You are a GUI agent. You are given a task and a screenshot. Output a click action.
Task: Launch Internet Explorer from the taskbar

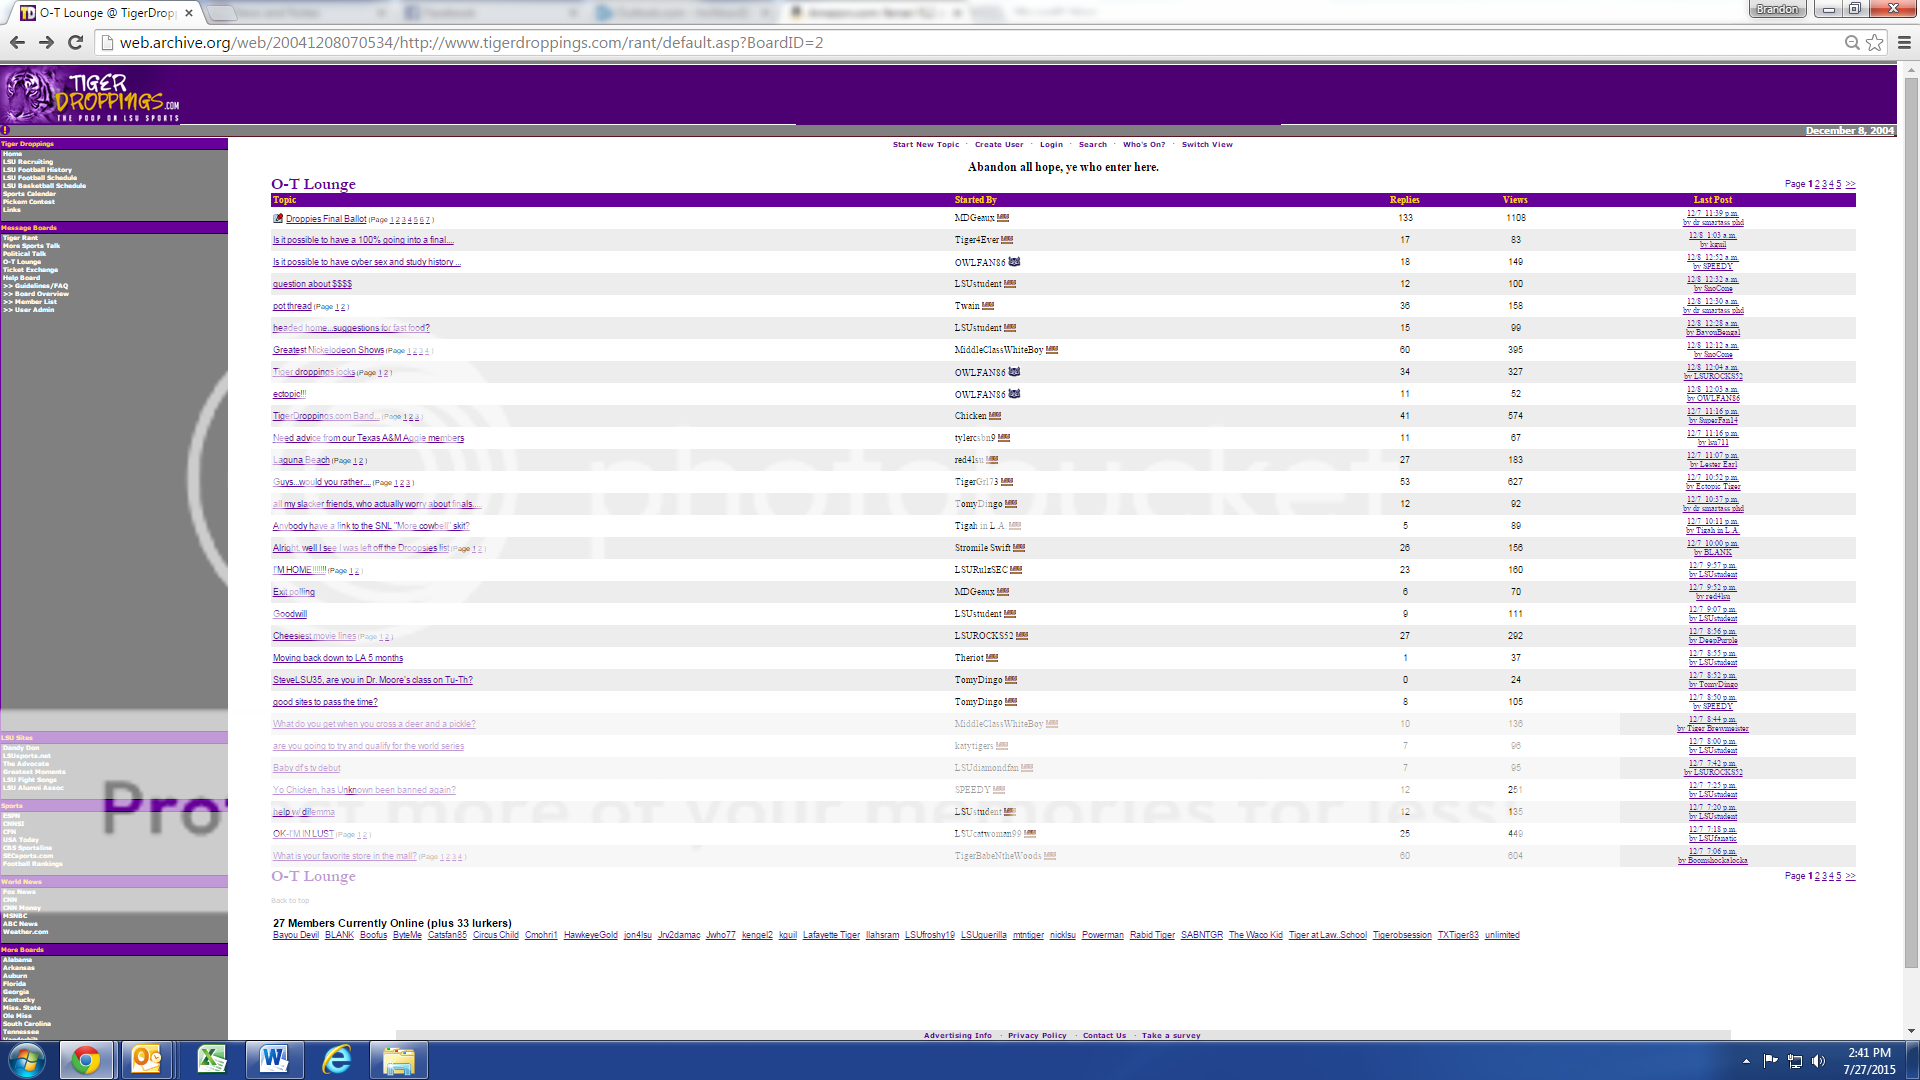(336, 1059)
